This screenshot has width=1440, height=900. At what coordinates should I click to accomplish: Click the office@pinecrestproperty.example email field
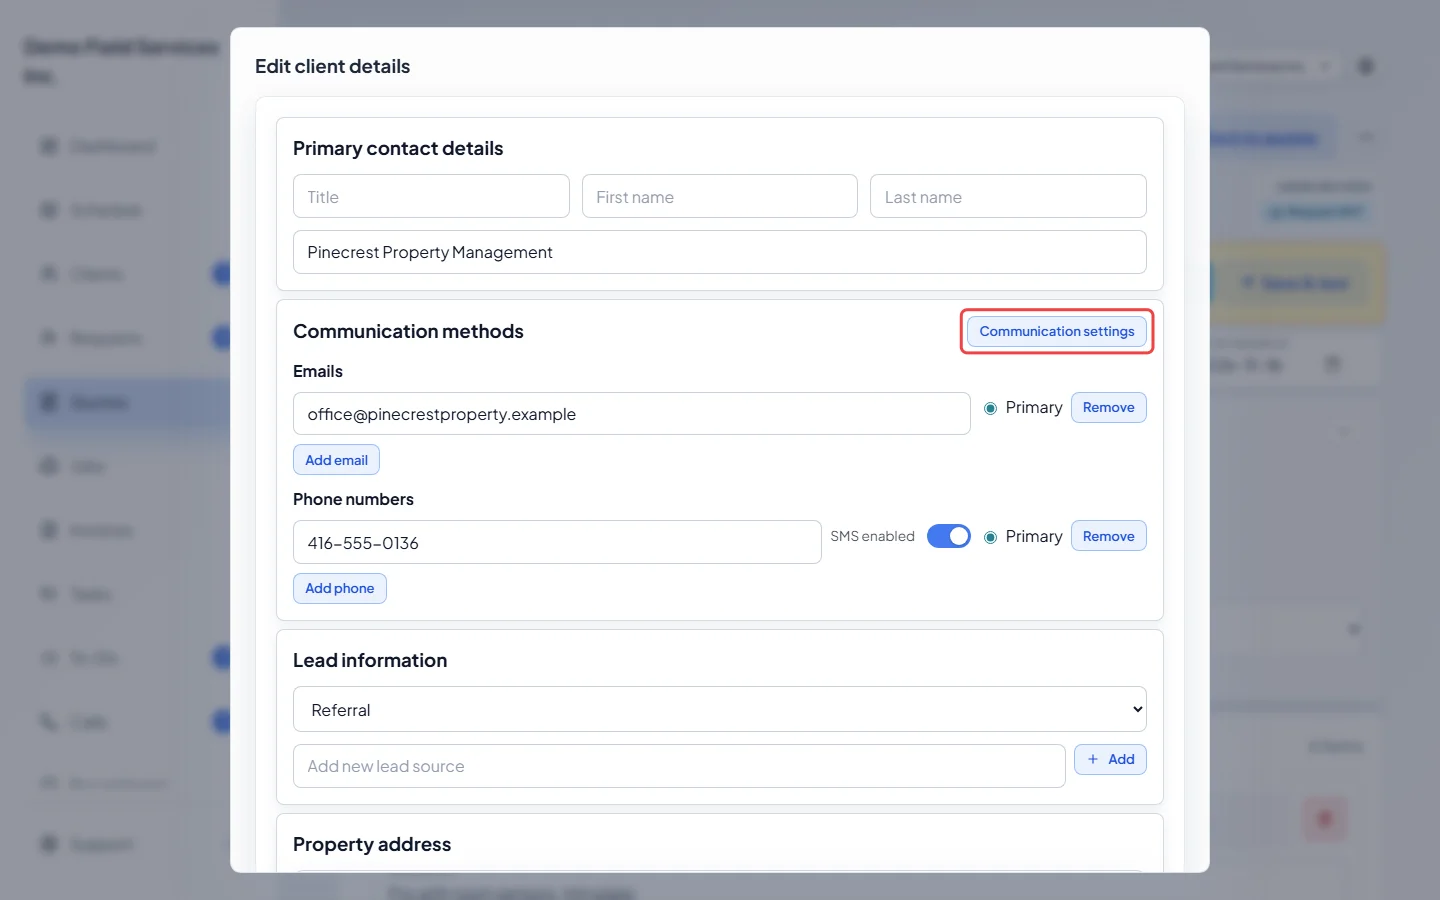pos(631,414)
